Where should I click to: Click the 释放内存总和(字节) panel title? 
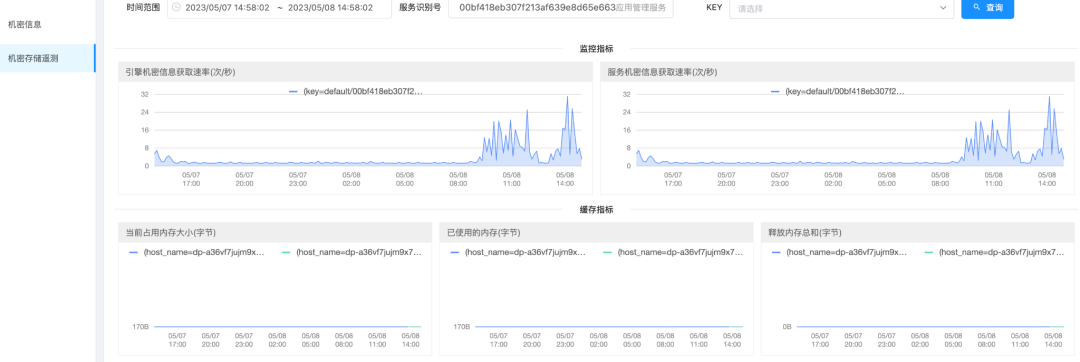click(x=804, y=233)
